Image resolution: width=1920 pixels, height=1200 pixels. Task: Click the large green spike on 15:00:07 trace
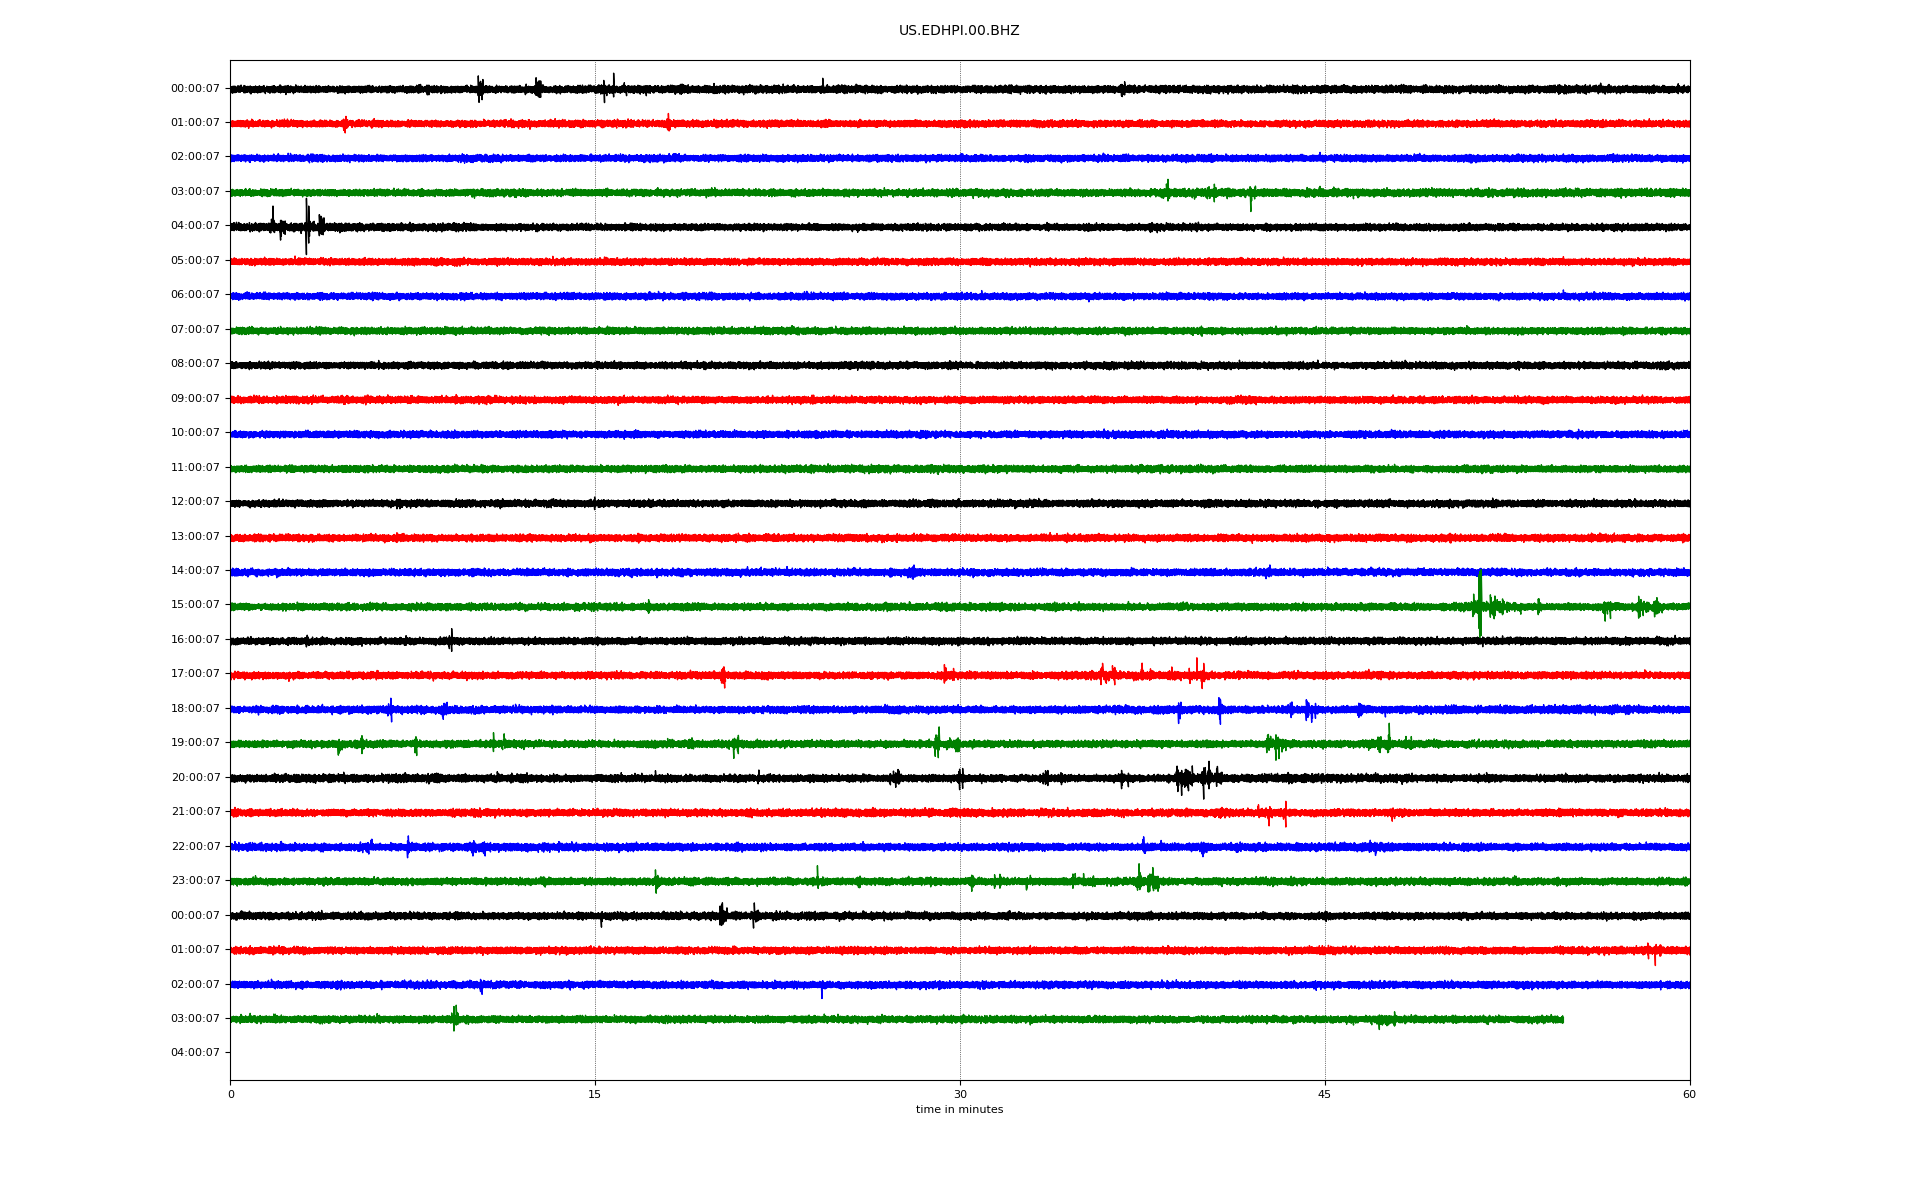click(x=1479, y=600)
